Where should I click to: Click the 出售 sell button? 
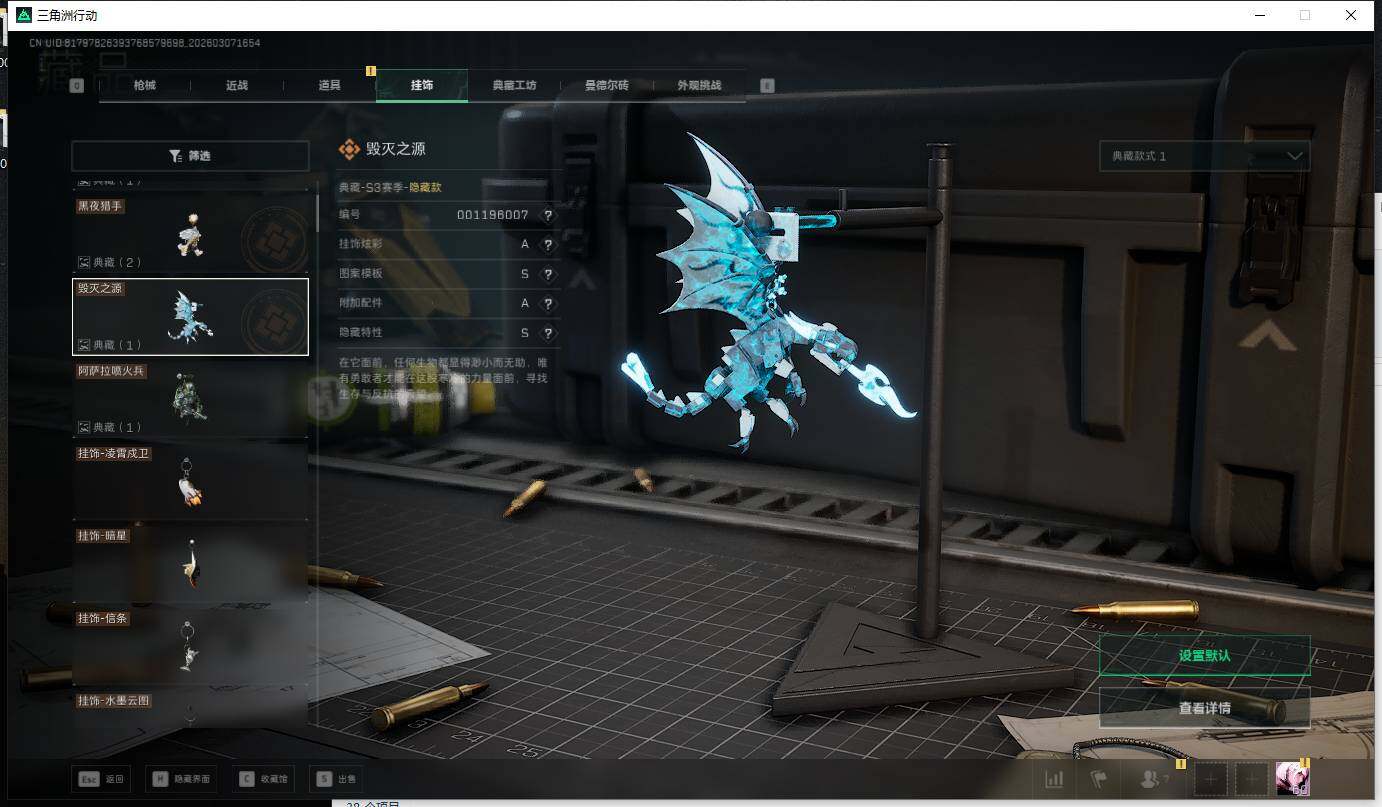click(x=336, y=779)
